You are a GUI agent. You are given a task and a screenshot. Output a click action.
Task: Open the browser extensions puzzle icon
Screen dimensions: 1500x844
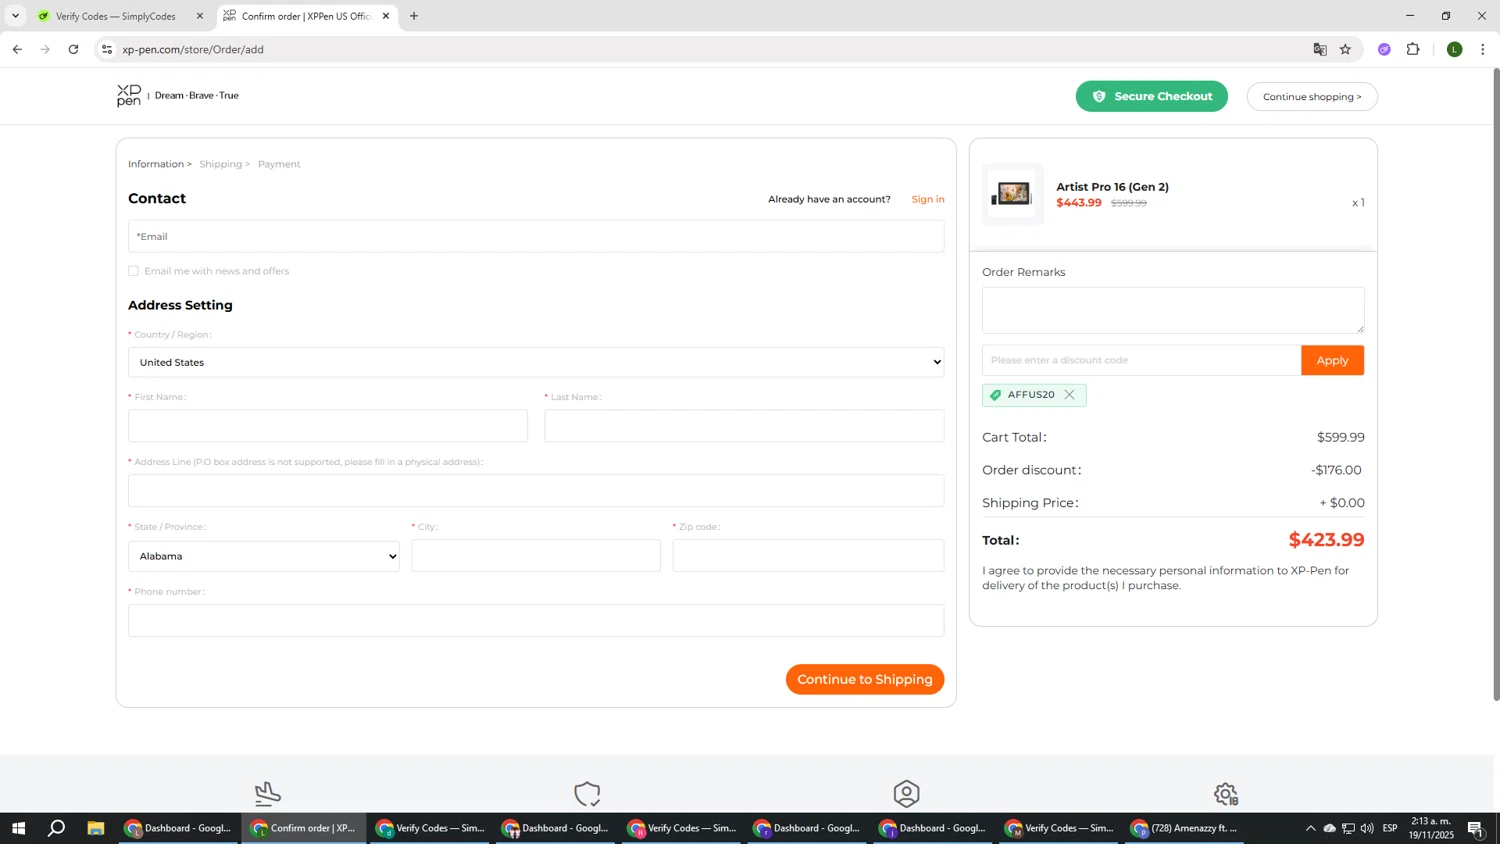pyautogui.click(x=1413, y=49)
